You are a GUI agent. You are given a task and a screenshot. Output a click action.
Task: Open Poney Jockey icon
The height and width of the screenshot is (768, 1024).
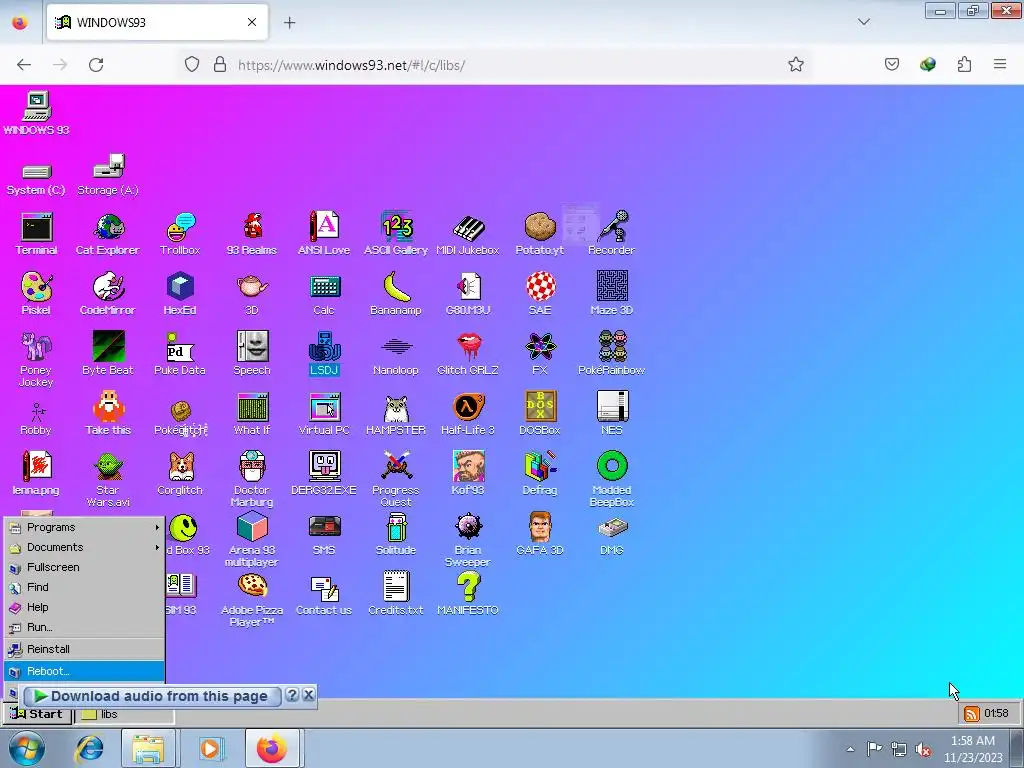(36, 359)
